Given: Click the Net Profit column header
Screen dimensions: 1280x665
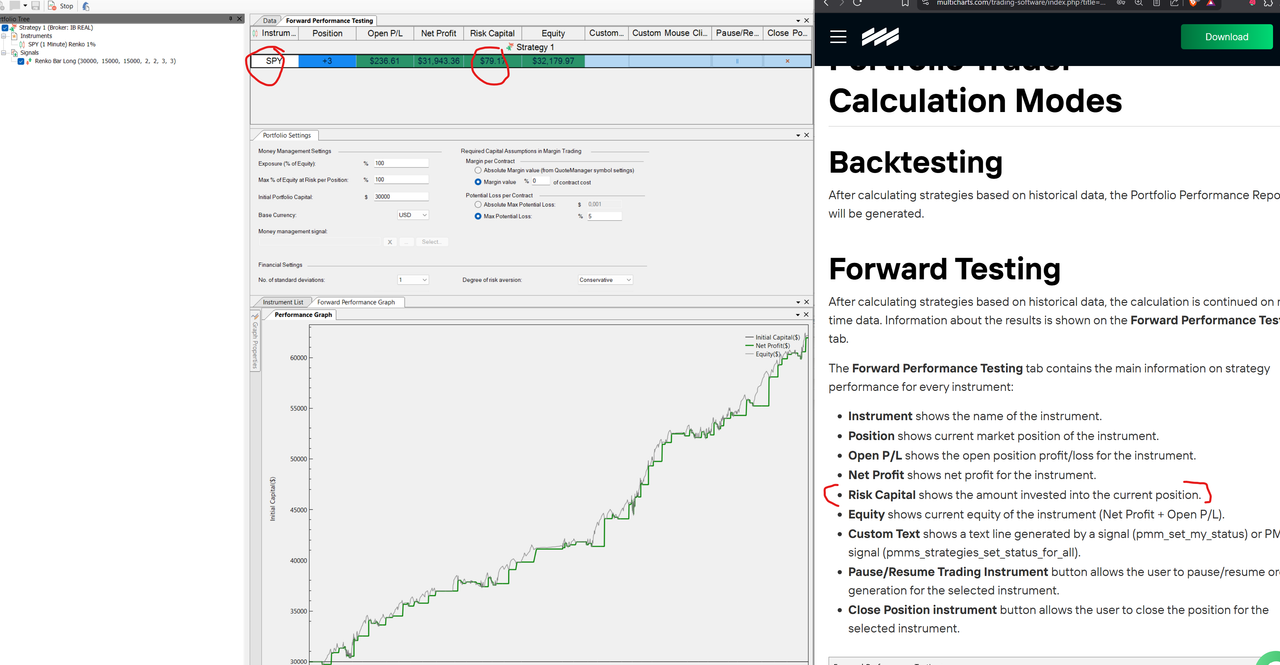Looking at the screenshot, I should pyautogui.click(x=439, y=33).
